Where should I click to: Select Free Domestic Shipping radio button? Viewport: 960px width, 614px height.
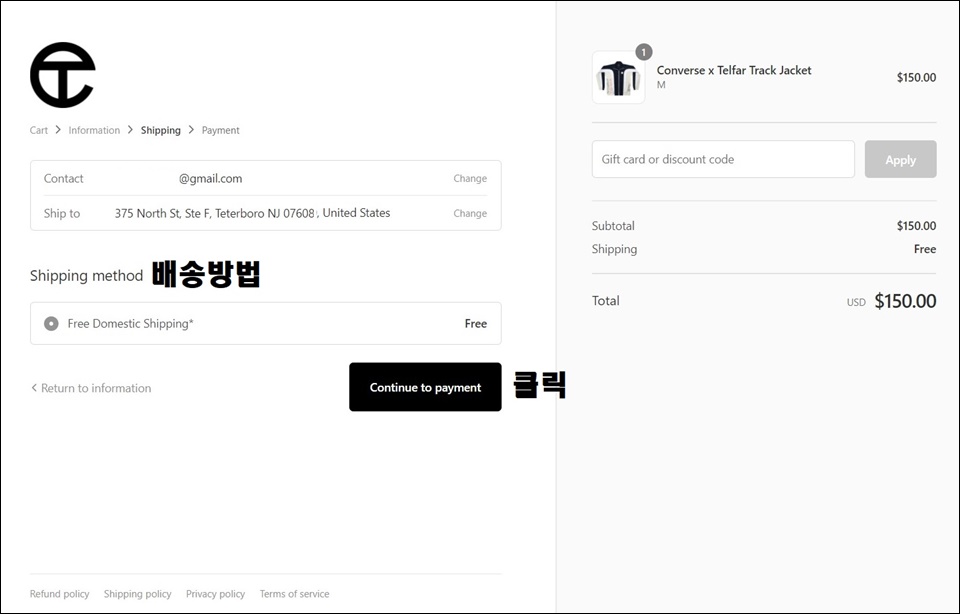pyautogui.click(x=51, y=323)
